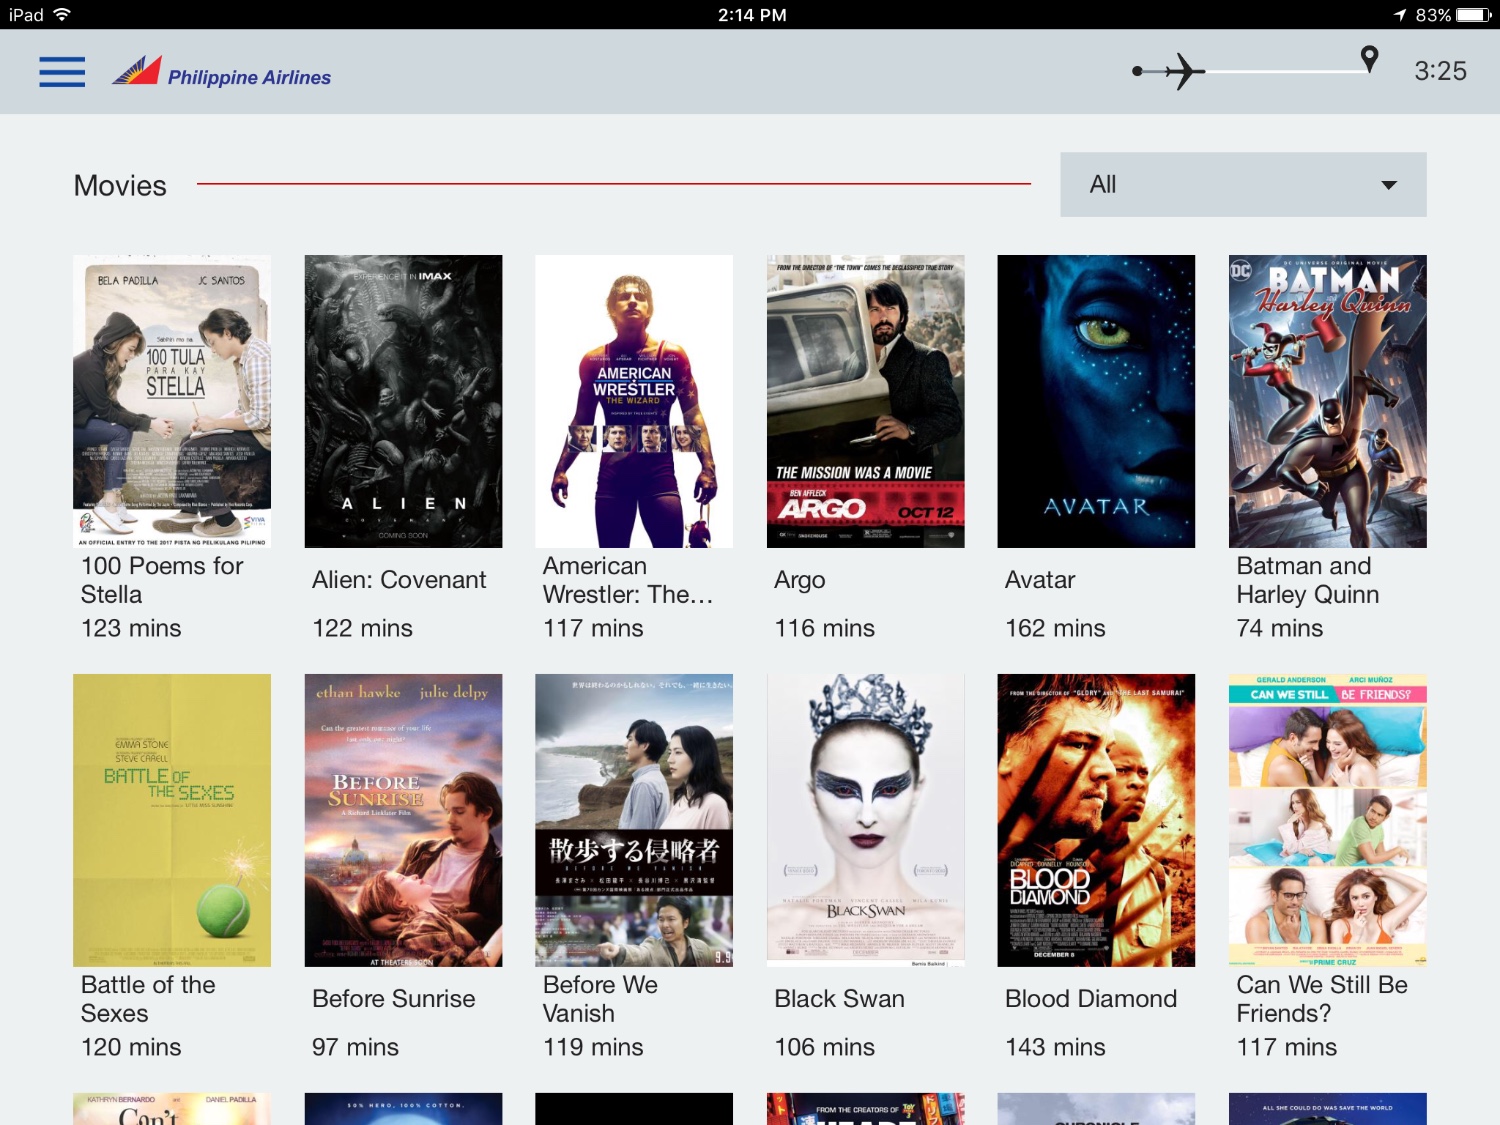Open Blood Diamond poster

pyautogui.click(x=1096, y=820)
